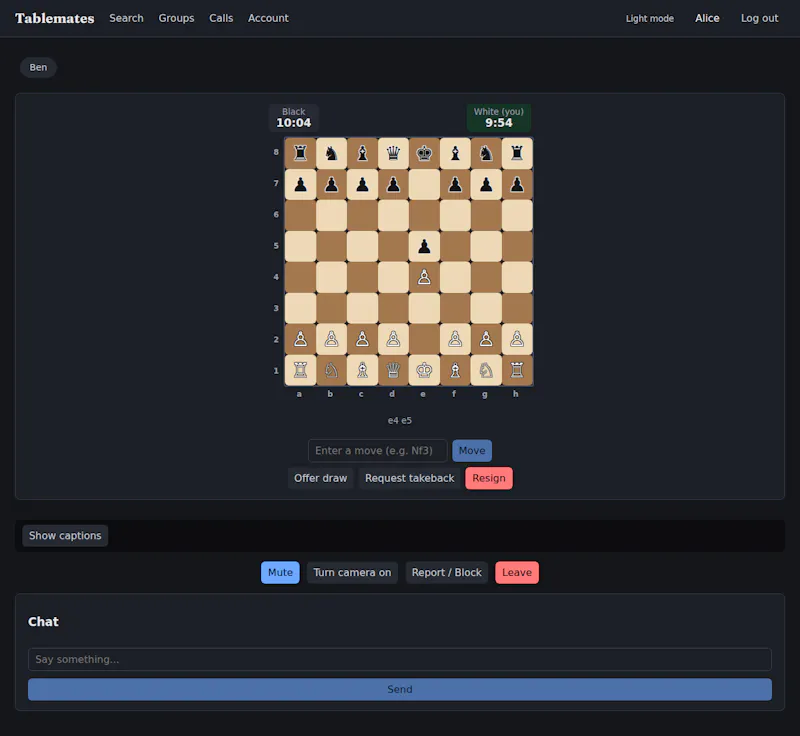Screen dimensions: 800x736
Task: Select the black pawn on d7
Action: (393, 184)
